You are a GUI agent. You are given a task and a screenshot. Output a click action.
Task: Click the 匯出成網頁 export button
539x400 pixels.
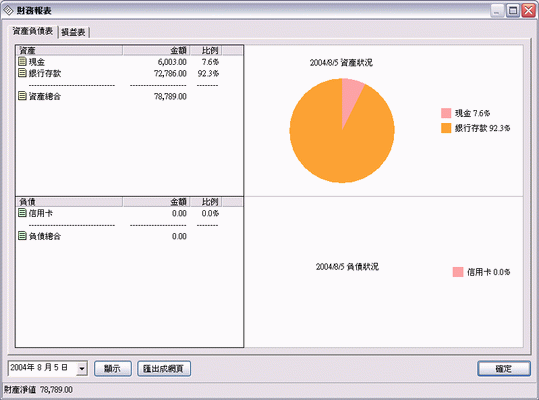coord(164,369)
